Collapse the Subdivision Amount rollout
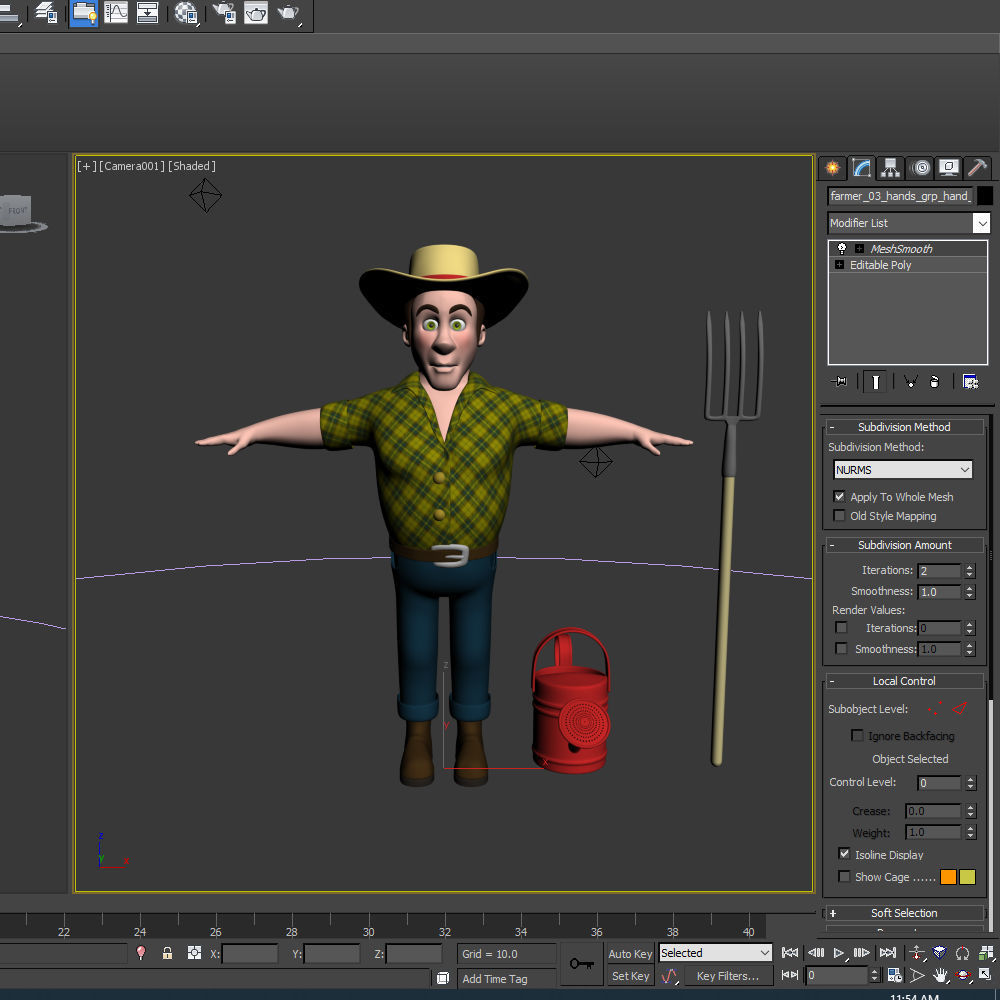The height and width of the screenshot is (1000, 1000). click(x=904, y=545)
